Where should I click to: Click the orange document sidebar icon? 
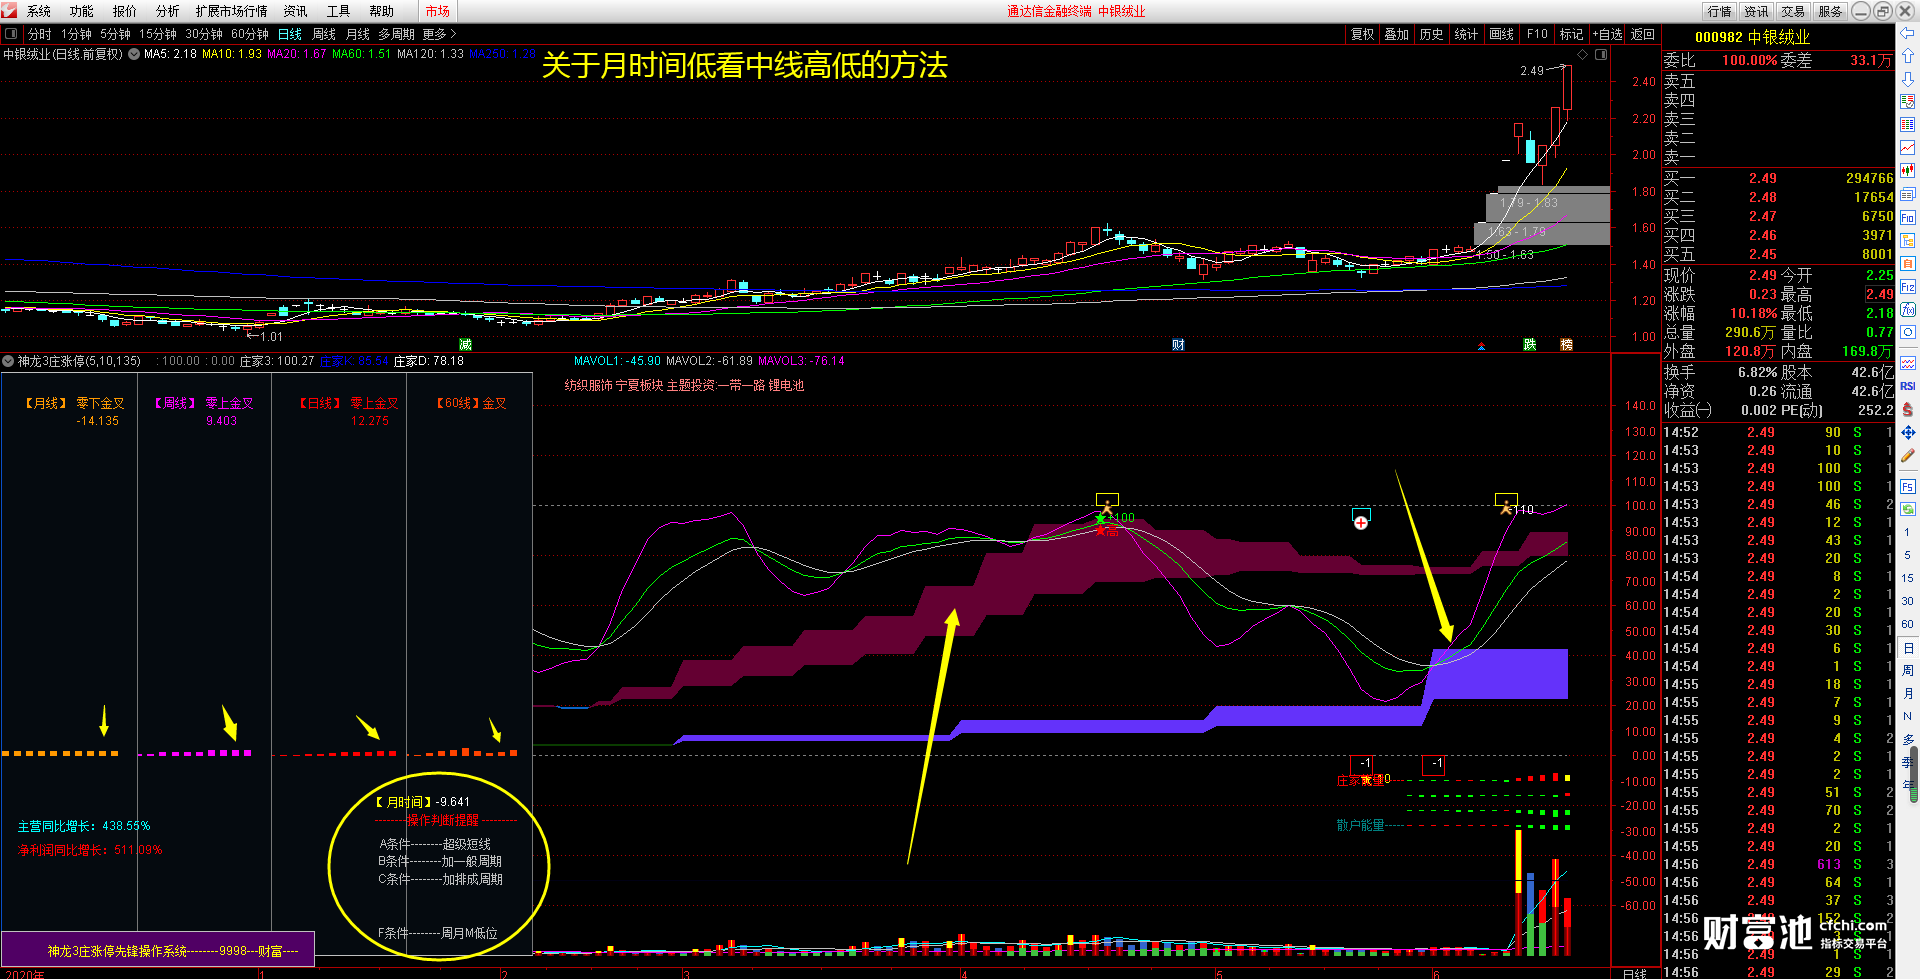point(1907,264)
